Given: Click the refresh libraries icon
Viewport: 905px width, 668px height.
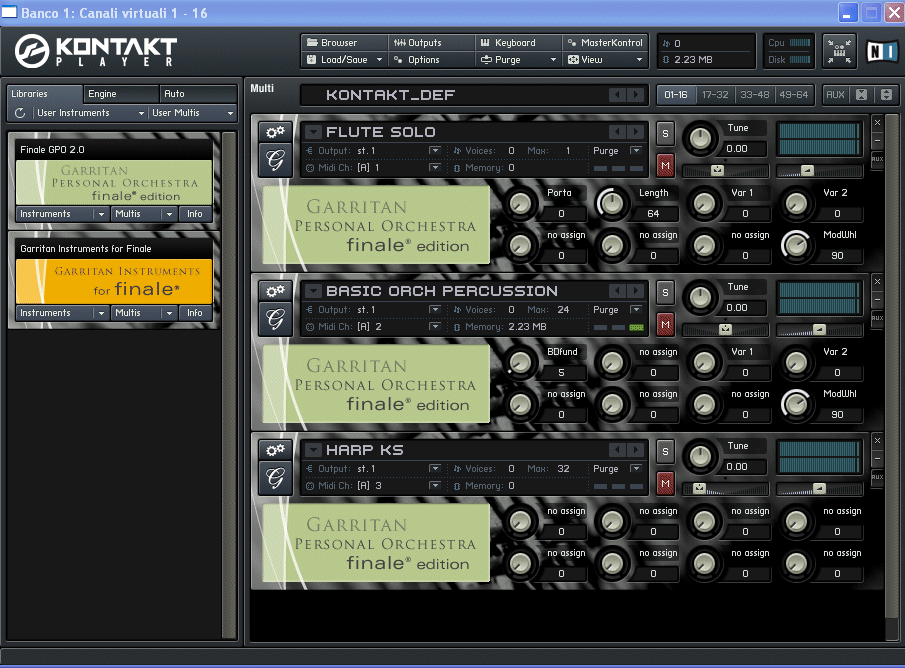Looking at the screenshot, I should [20, 113].
